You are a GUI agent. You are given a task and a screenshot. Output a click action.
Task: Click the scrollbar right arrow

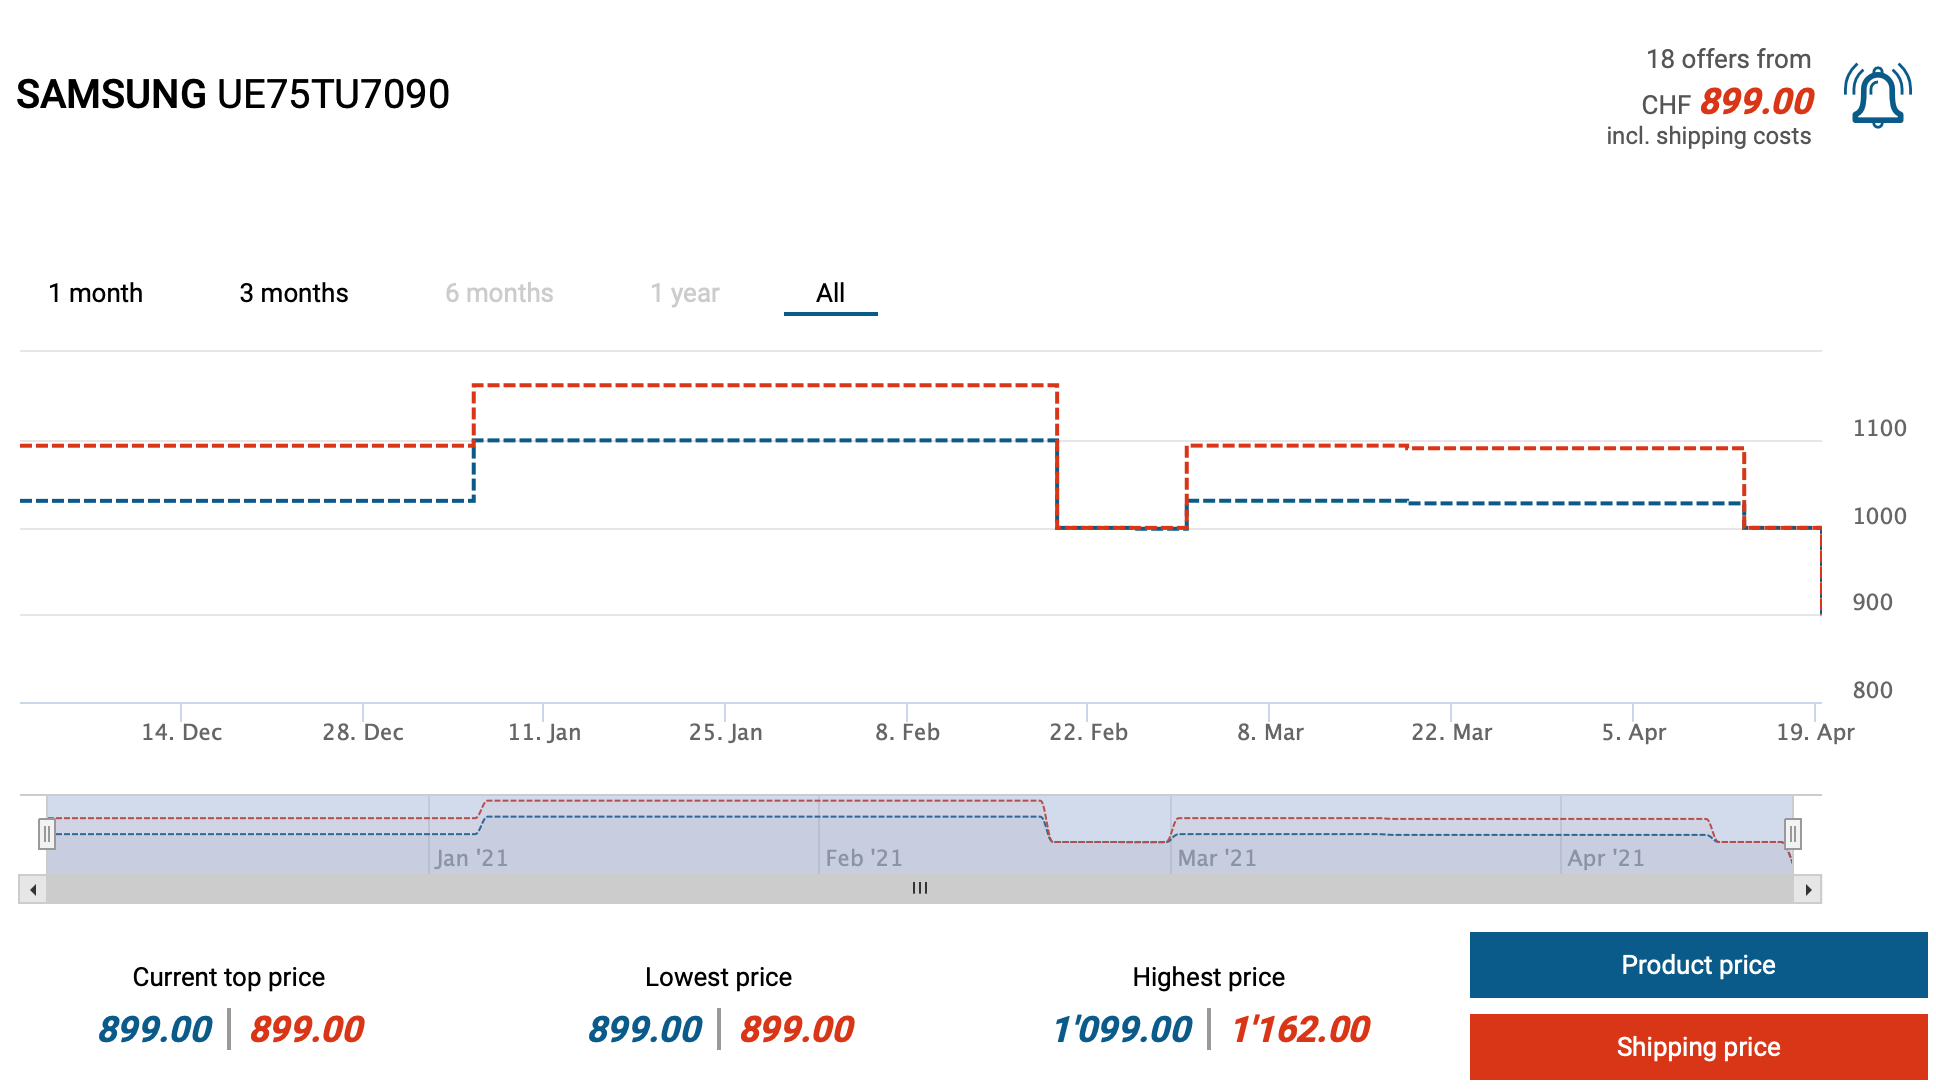pyautogui.click(x=1807, y=889)
